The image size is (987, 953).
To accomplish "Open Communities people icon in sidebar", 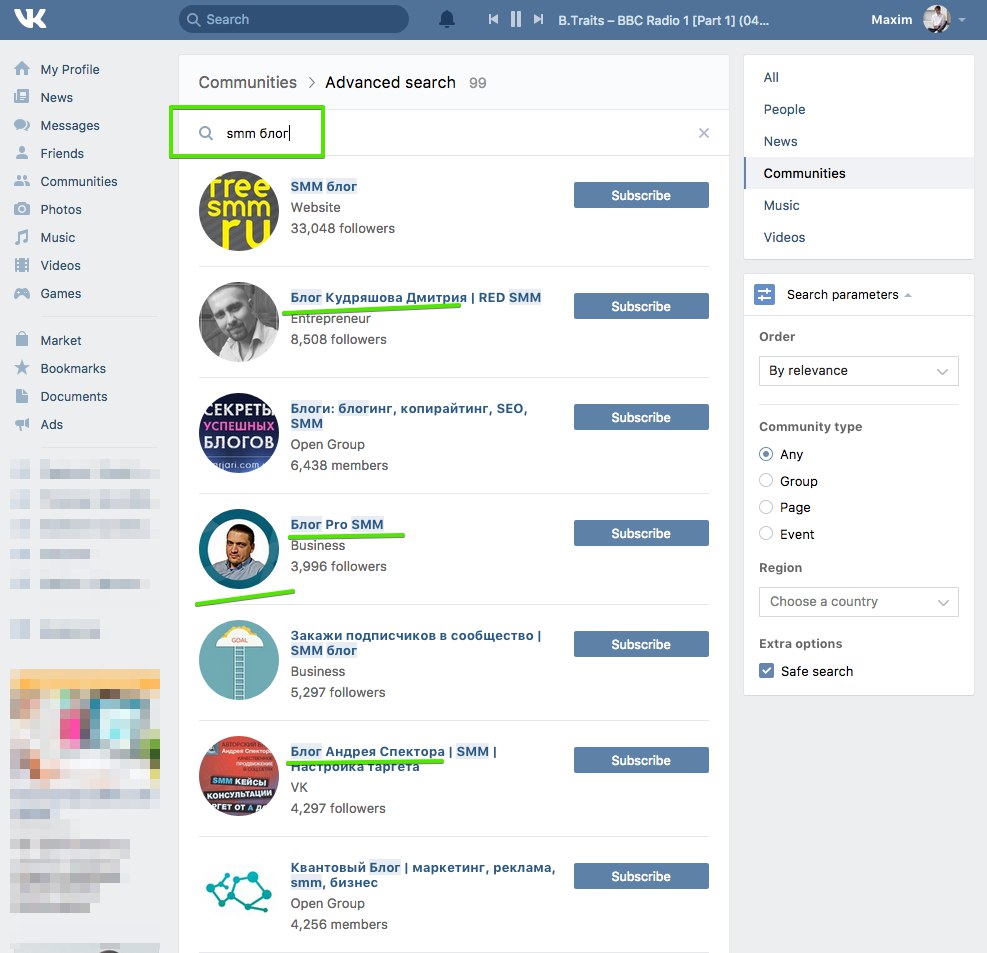I will click(22, 181).
